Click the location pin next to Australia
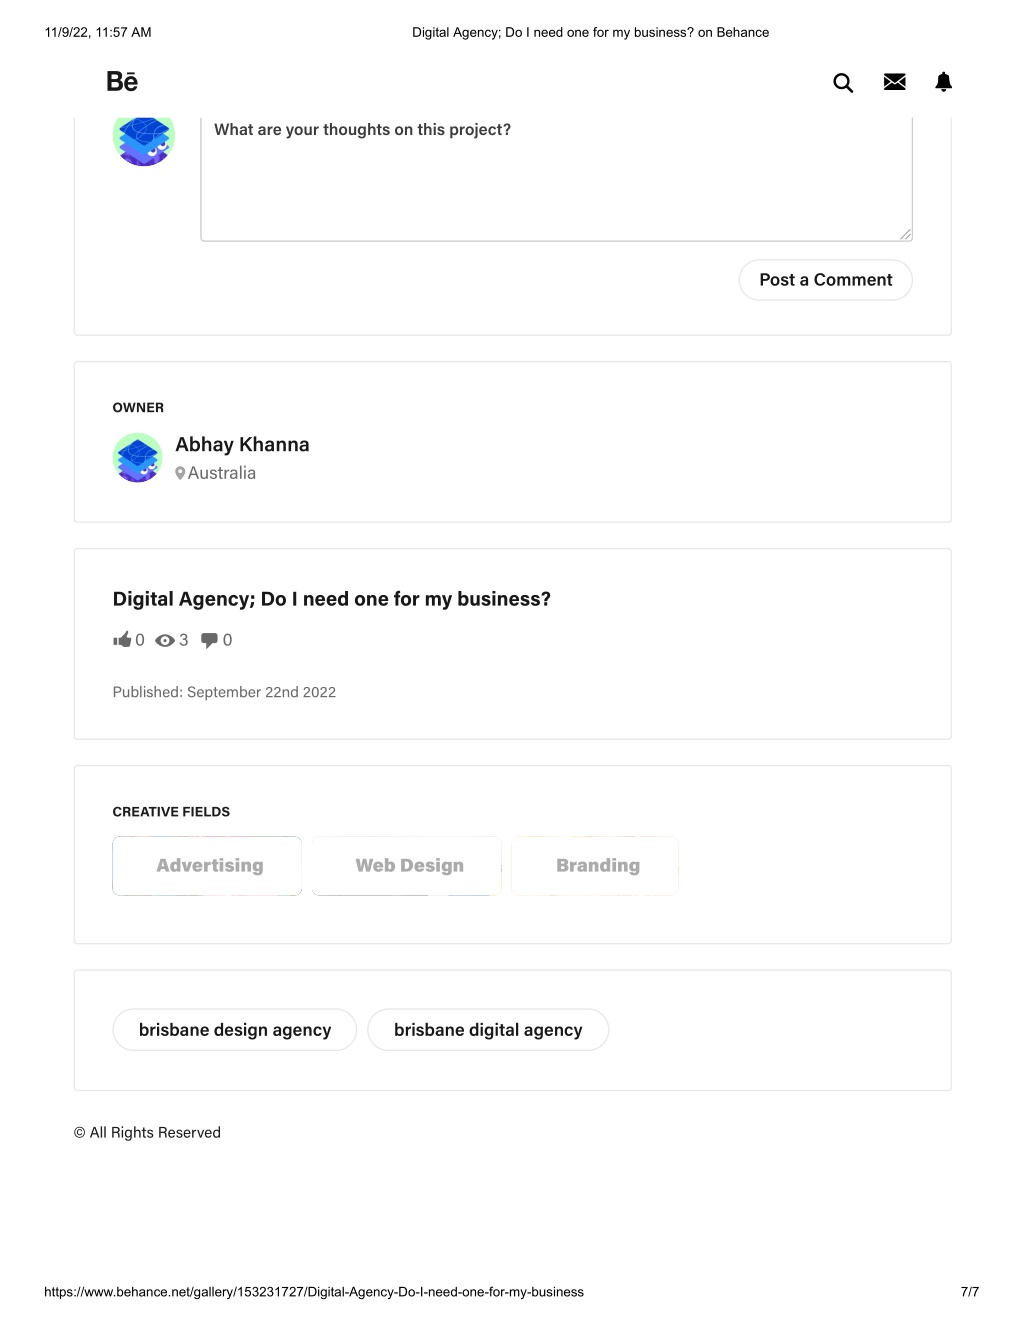The height and width of the screenshot is (1325, 1024). [180, 473]
